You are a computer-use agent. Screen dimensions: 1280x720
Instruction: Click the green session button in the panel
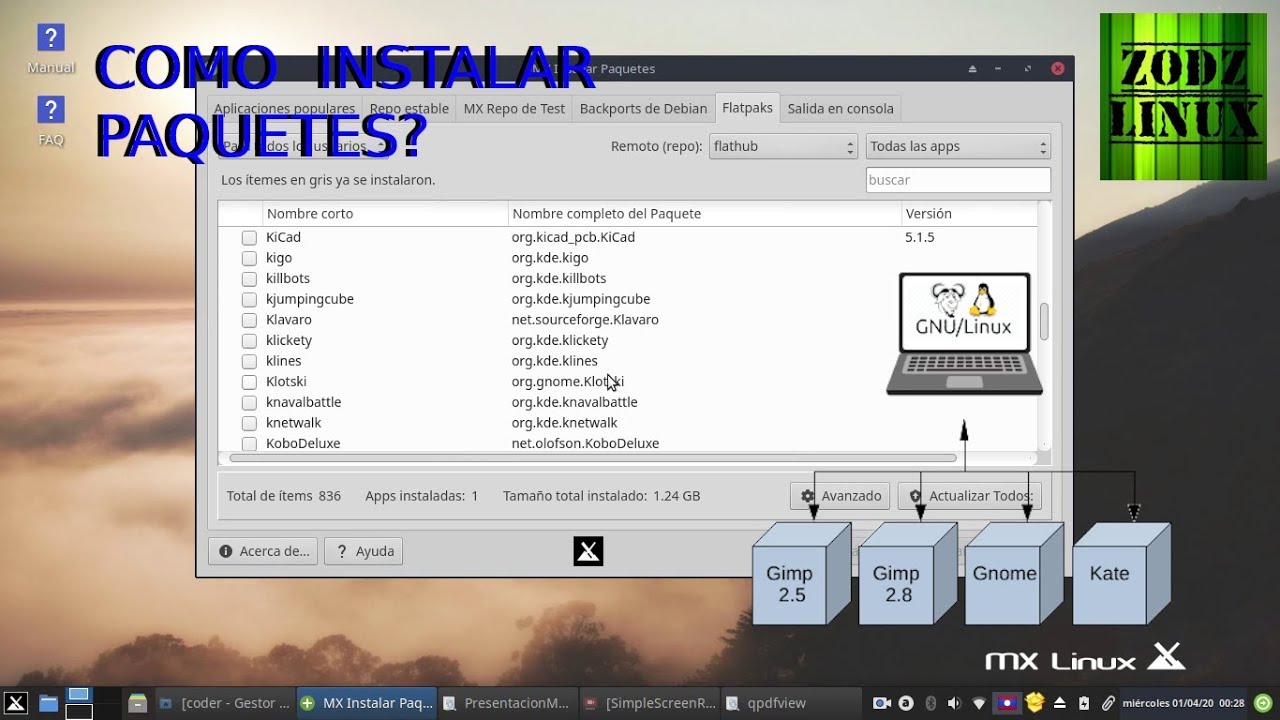[x=1263, y=703]
